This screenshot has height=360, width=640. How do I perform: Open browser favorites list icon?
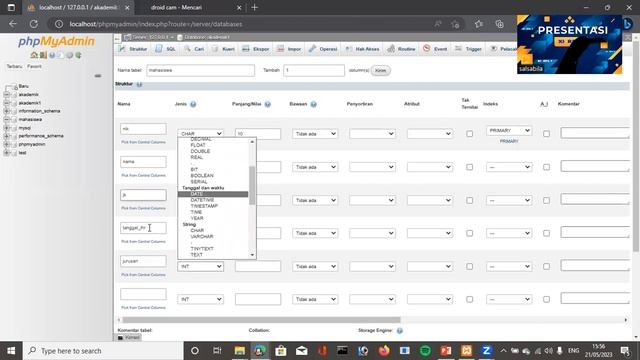pos(479,24)
